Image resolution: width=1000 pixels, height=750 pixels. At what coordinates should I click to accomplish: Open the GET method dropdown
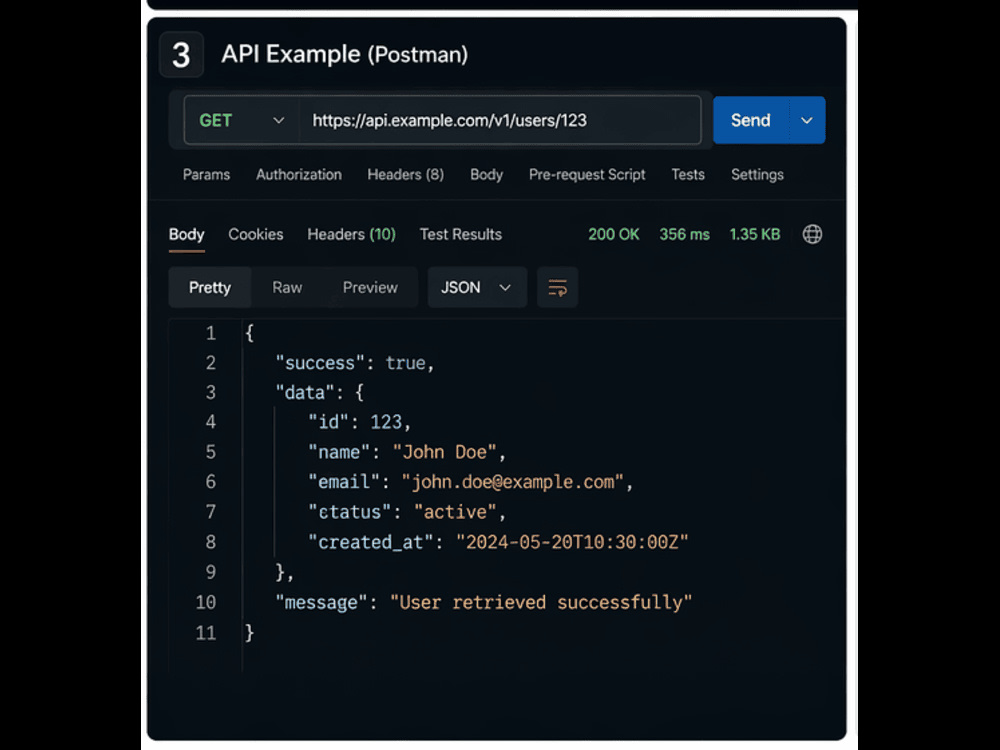pyautogui.click(x=242, y=120)
